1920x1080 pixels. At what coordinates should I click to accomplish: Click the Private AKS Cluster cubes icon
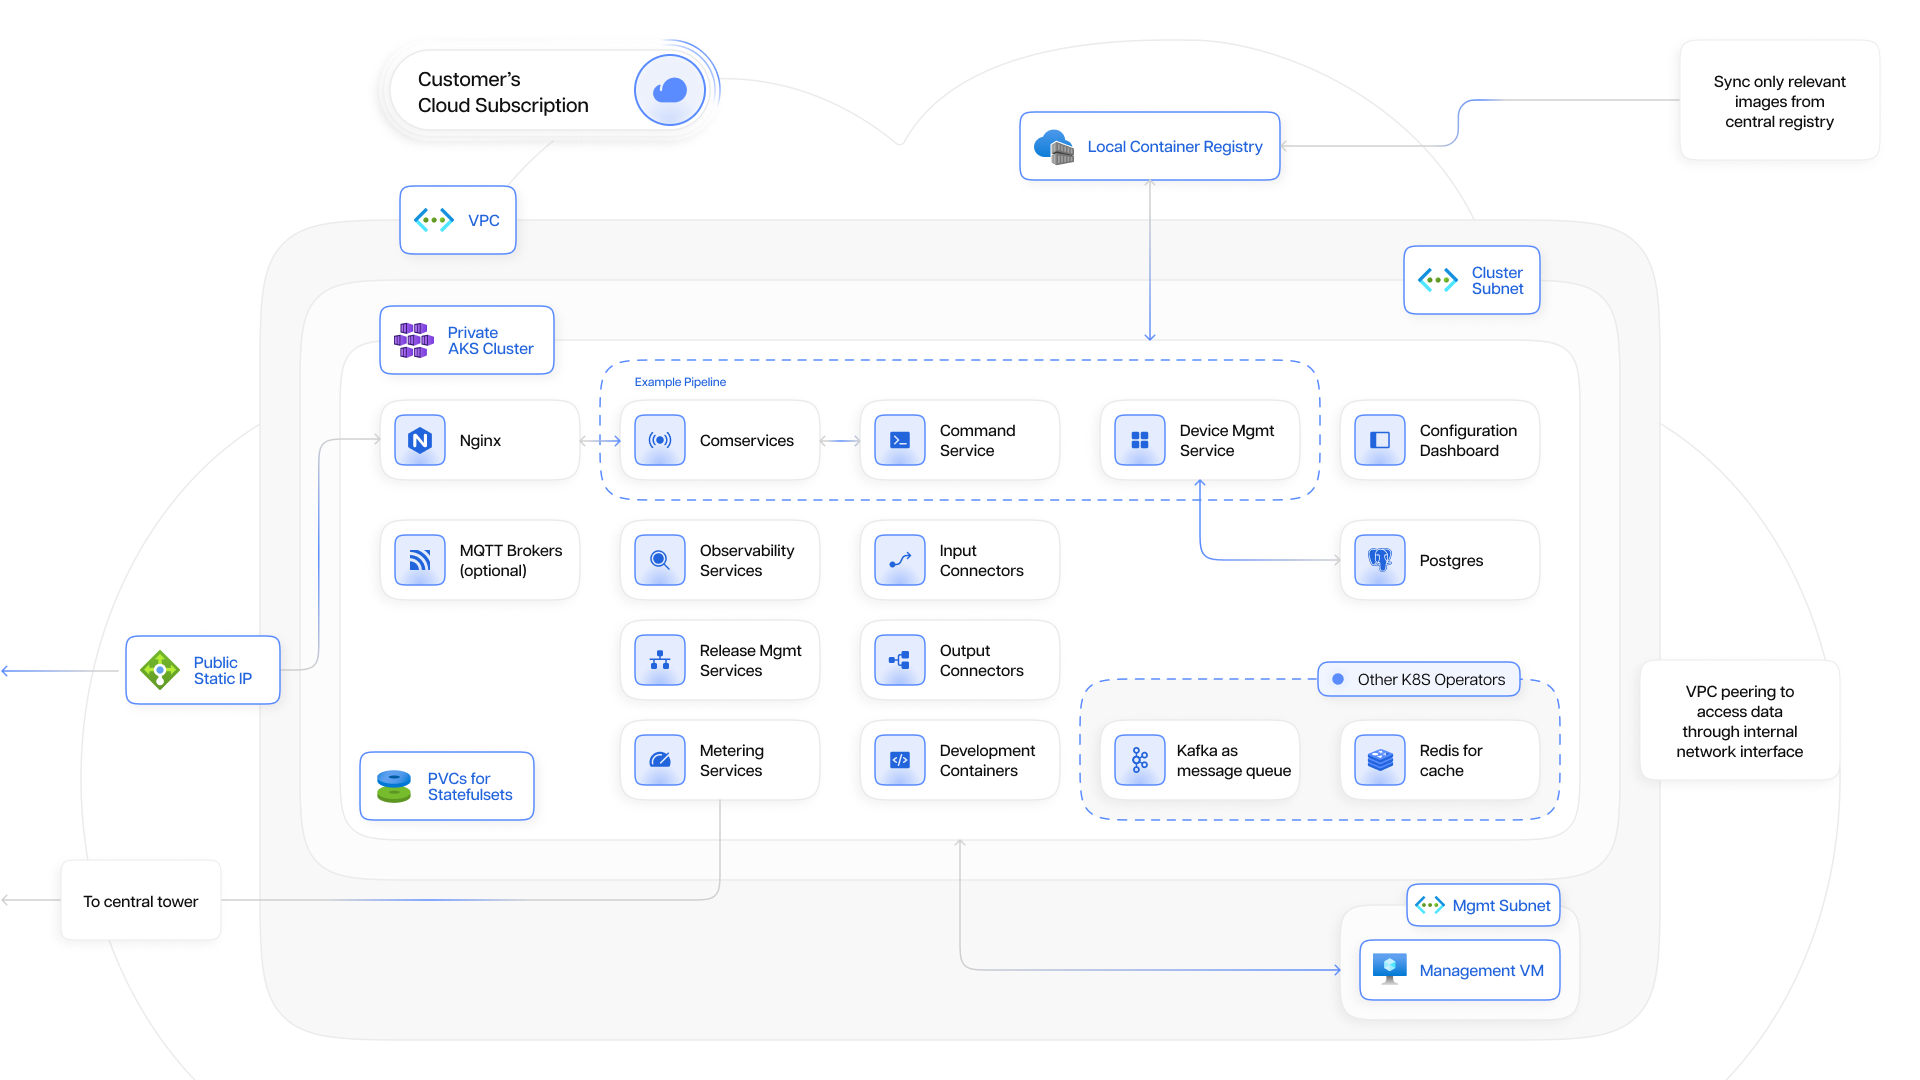click(x=414, y=340)
